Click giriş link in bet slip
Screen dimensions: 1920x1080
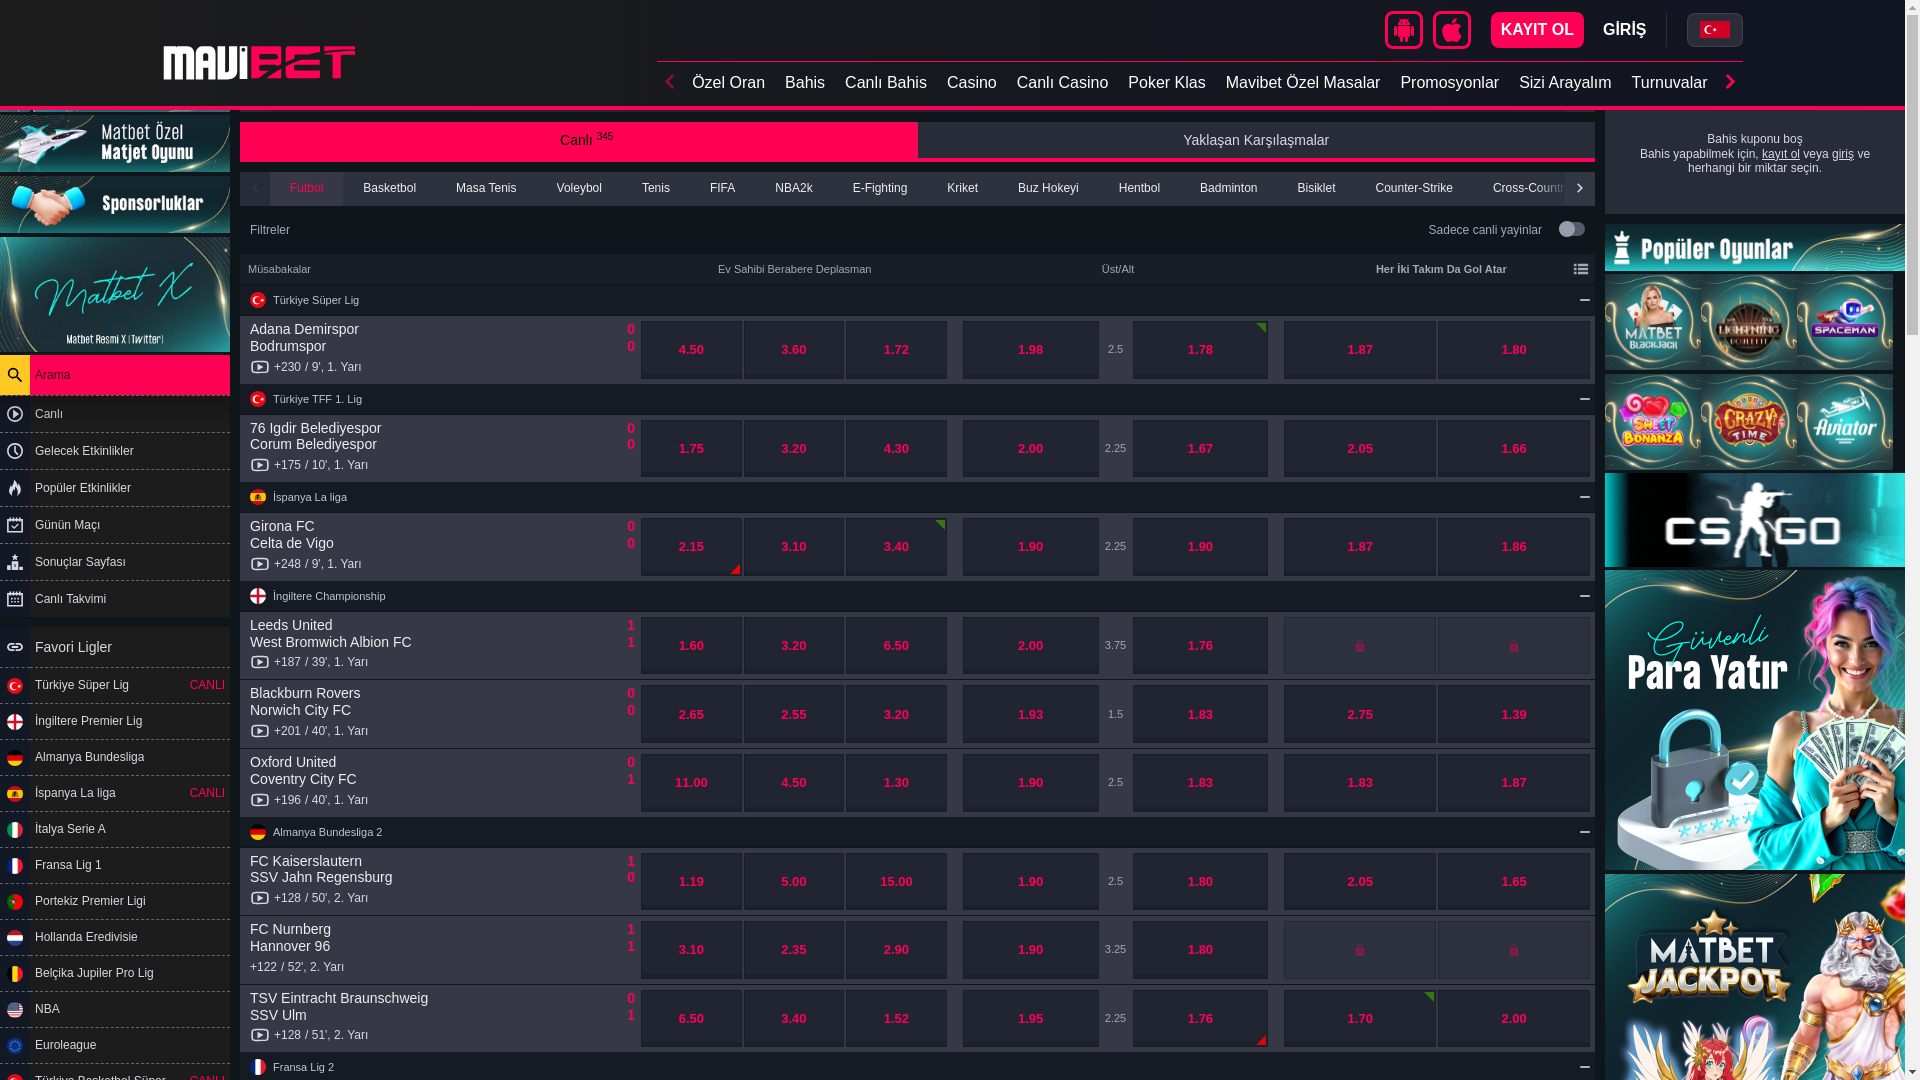(x=1842, y=154)
